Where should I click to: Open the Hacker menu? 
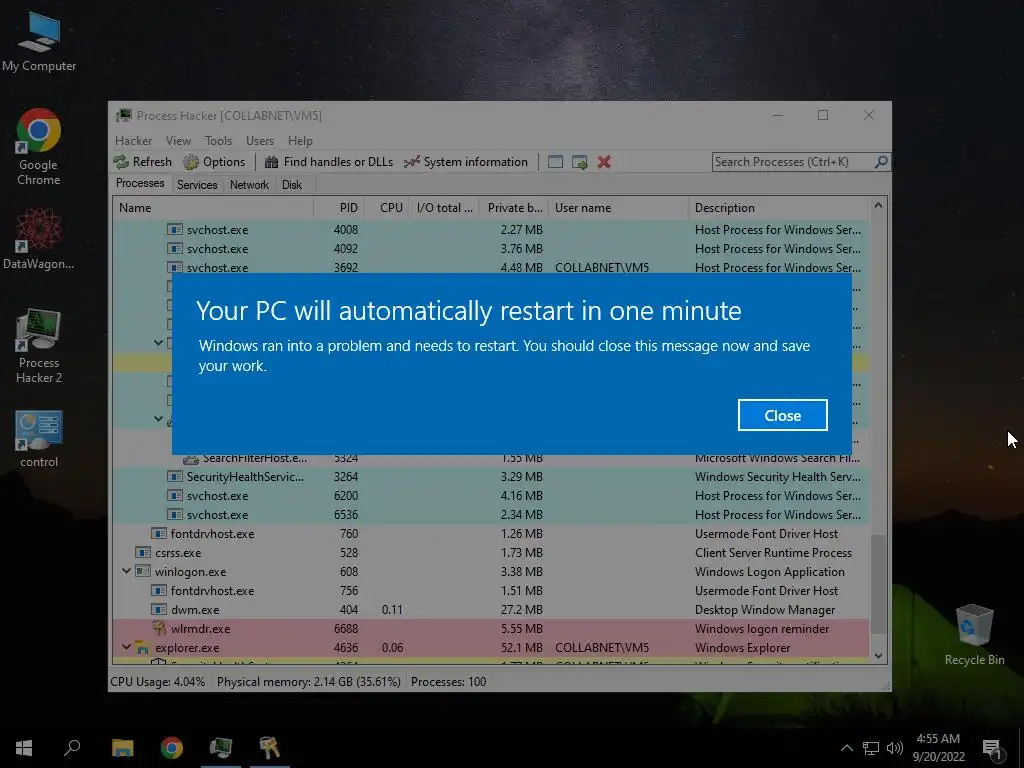point(133,141)
